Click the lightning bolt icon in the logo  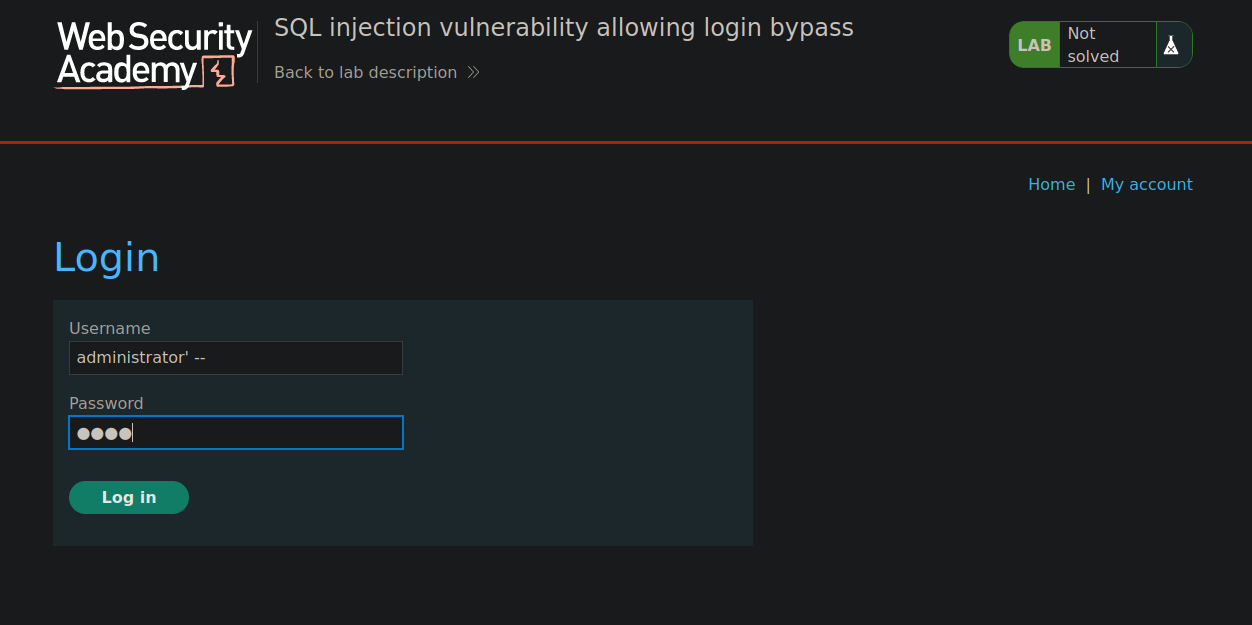click(x=218, y=72)
